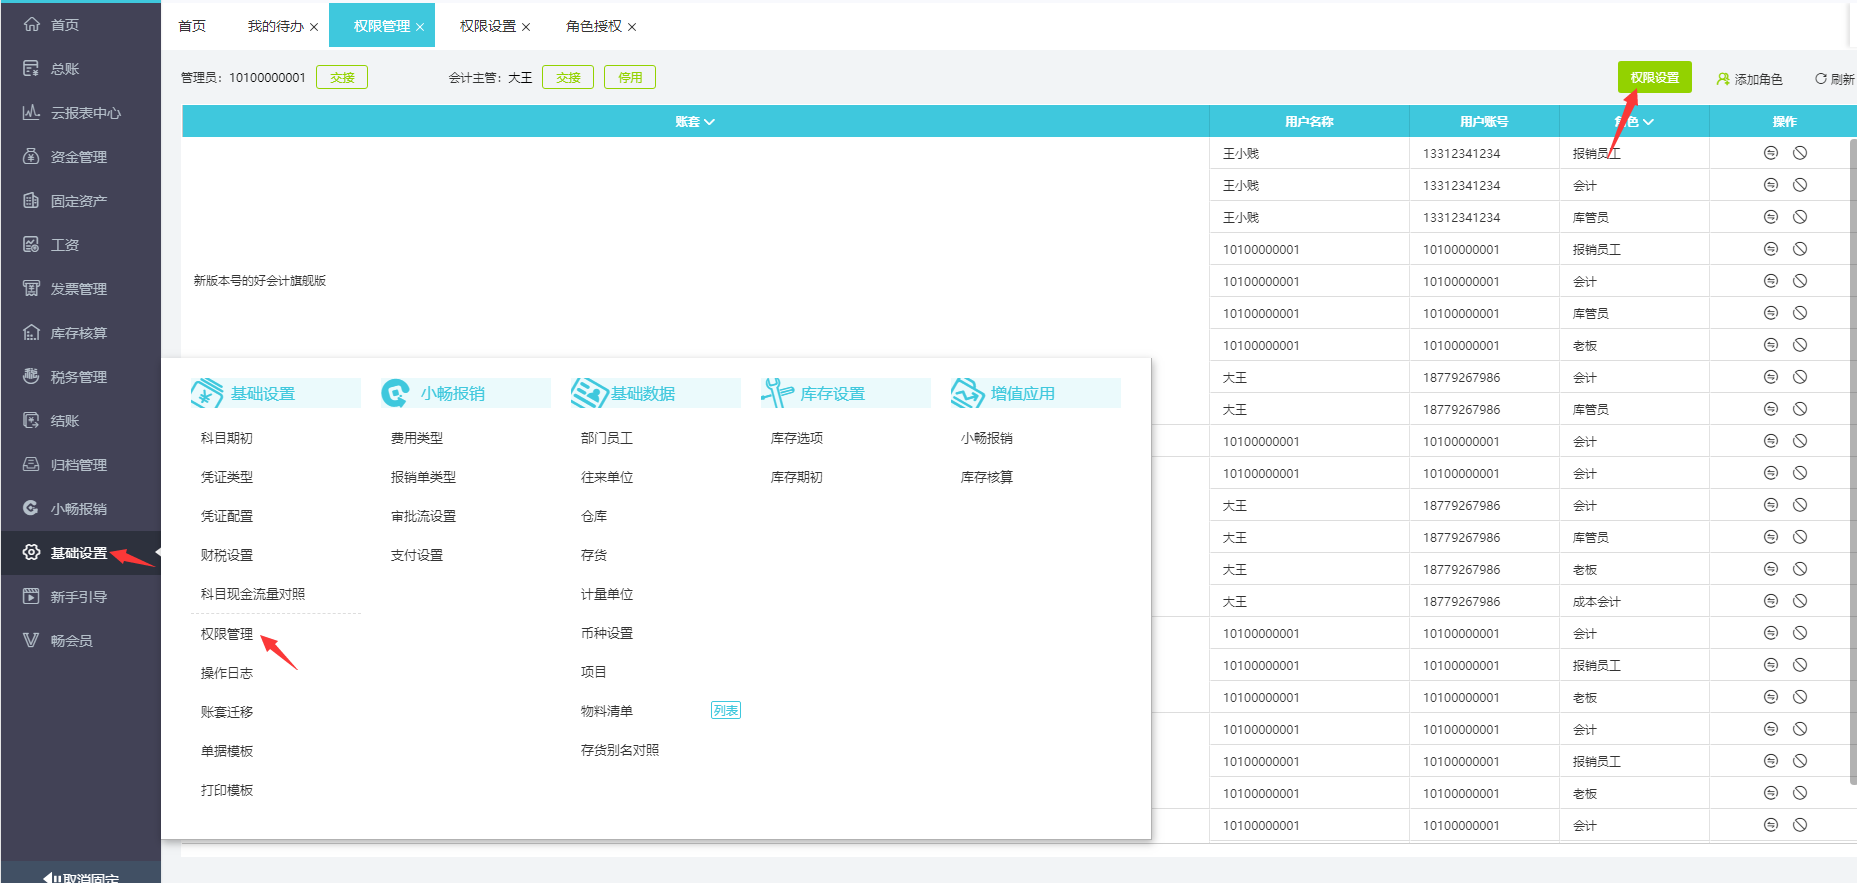Open 畅会员 via the V icon

31,641
